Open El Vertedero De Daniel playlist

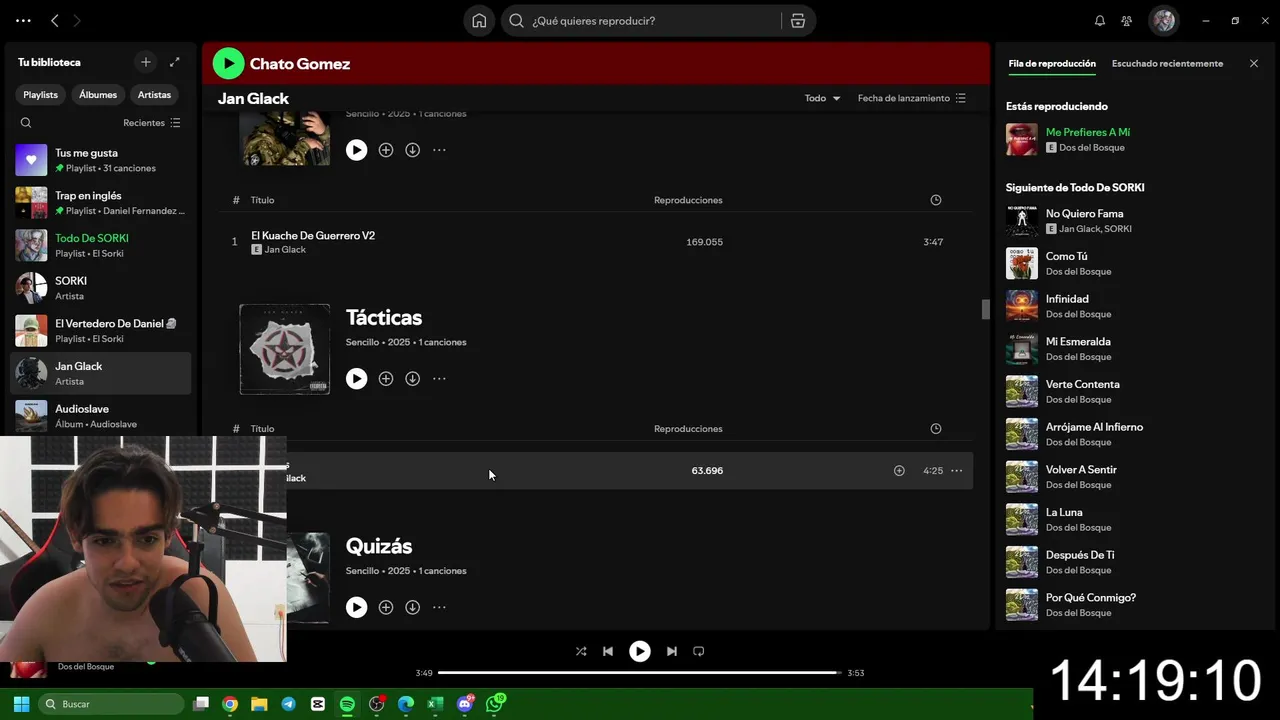(x=100, y=331)
